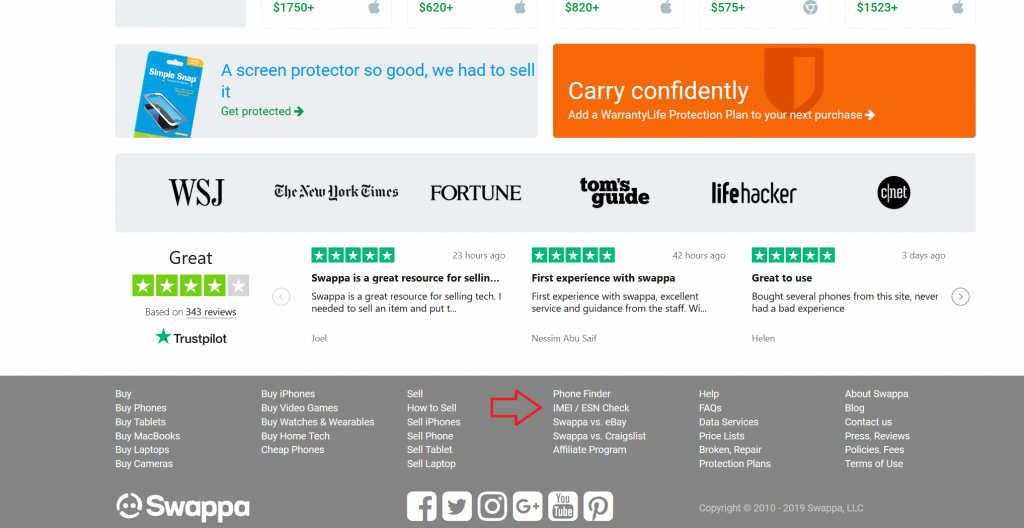Image resolution: width=1024 pixels, height=528 pixels.
Task: Click How to Sell footer link
Action: click(x=432, y=408)
